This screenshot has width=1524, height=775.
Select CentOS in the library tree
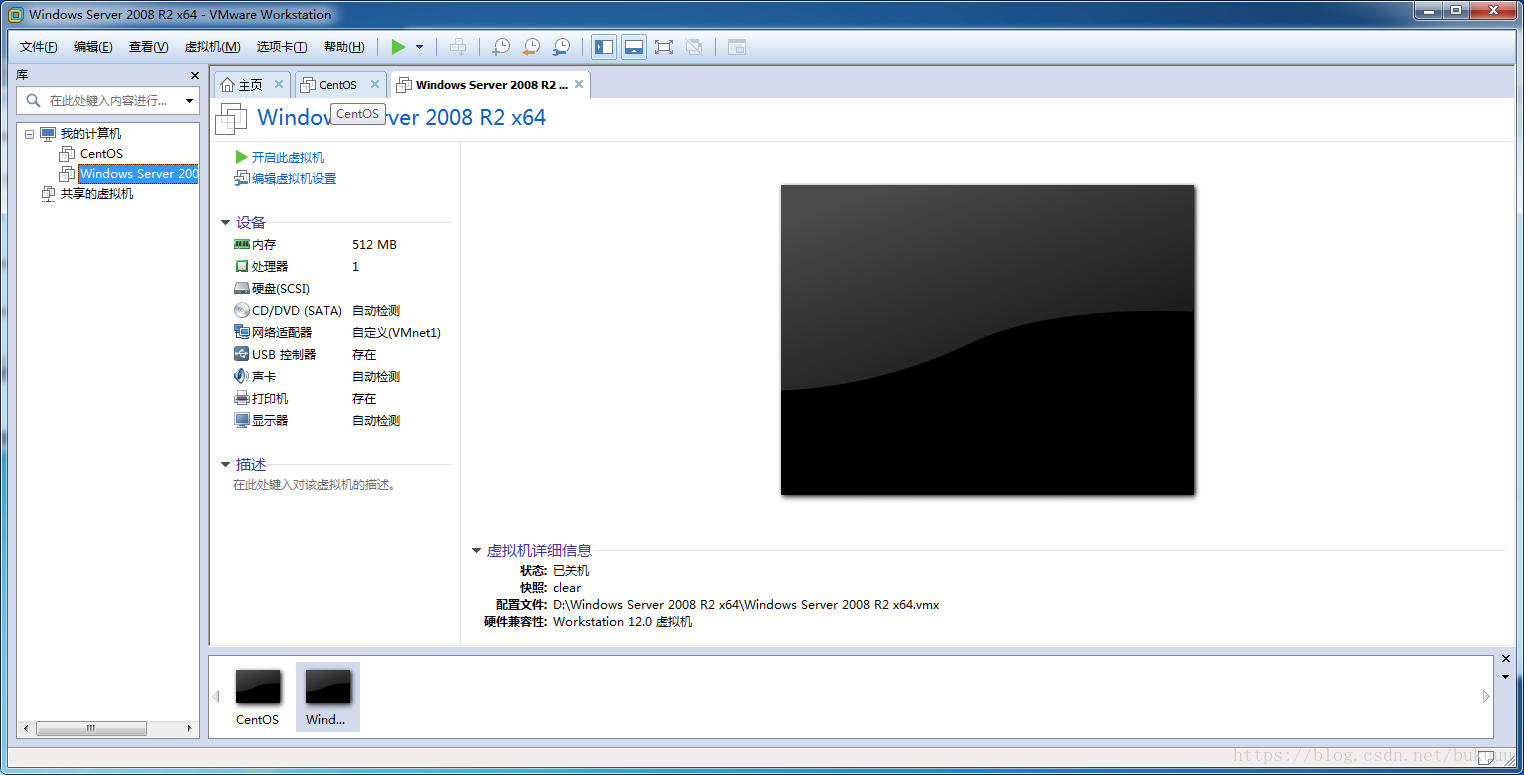[101, 153]
